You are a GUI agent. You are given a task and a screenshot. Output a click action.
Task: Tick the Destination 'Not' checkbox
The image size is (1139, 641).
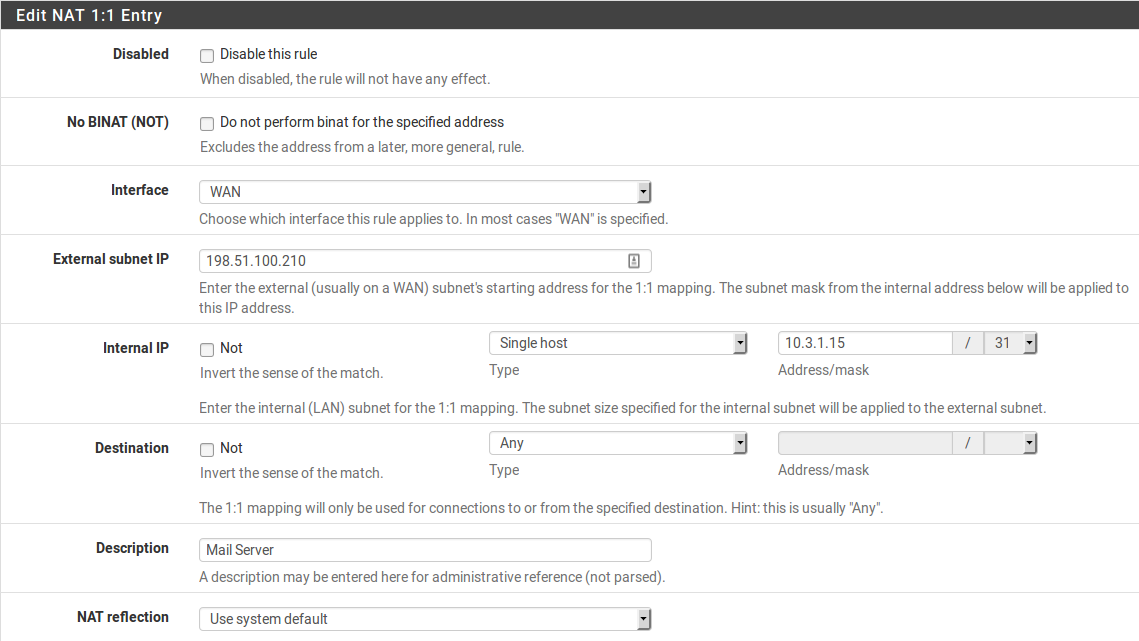tap(207, 450)
